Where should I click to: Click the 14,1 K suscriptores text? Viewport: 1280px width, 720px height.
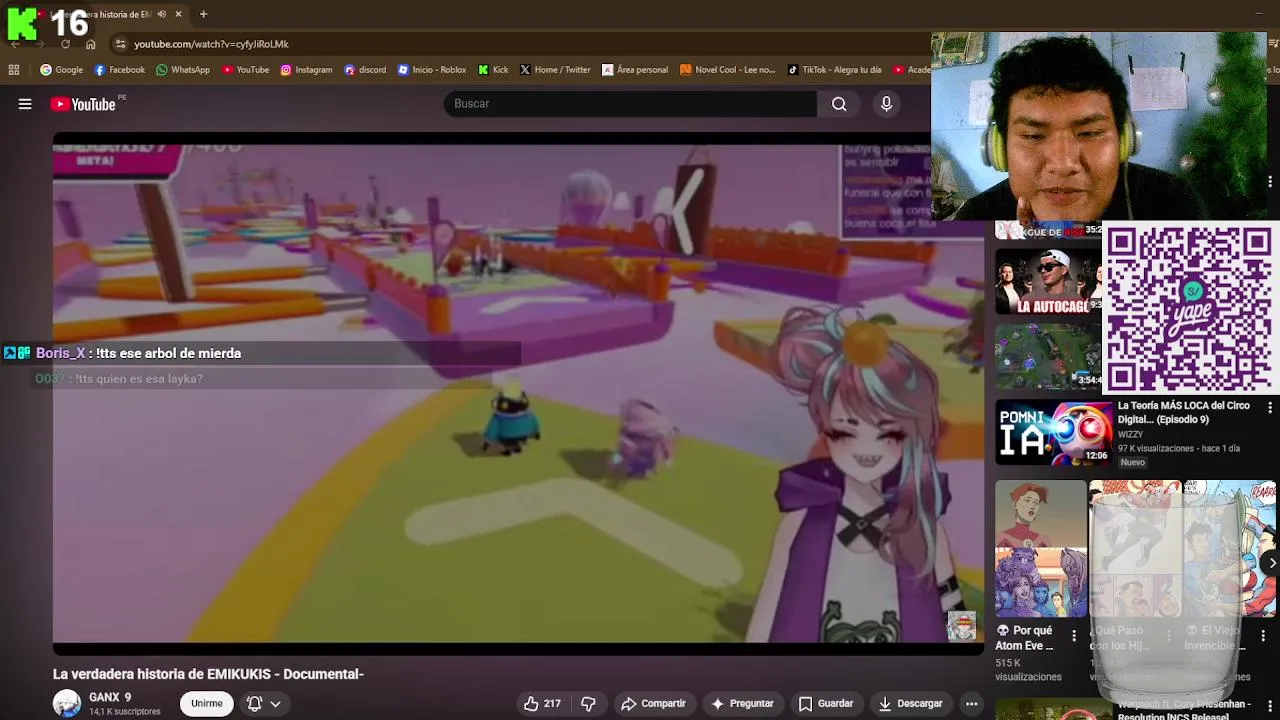125,712
